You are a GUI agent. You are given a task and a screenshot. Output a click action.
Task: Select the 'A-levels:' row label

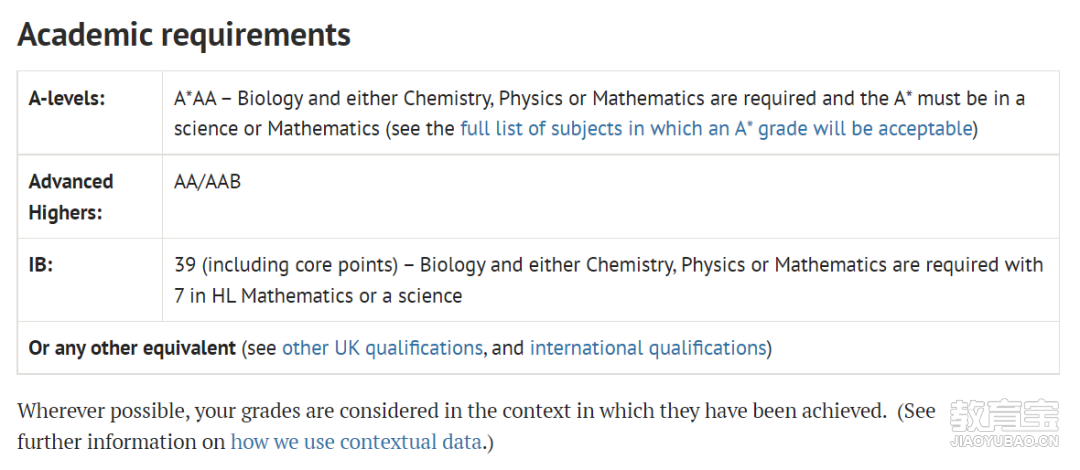(x=67, y=99)
